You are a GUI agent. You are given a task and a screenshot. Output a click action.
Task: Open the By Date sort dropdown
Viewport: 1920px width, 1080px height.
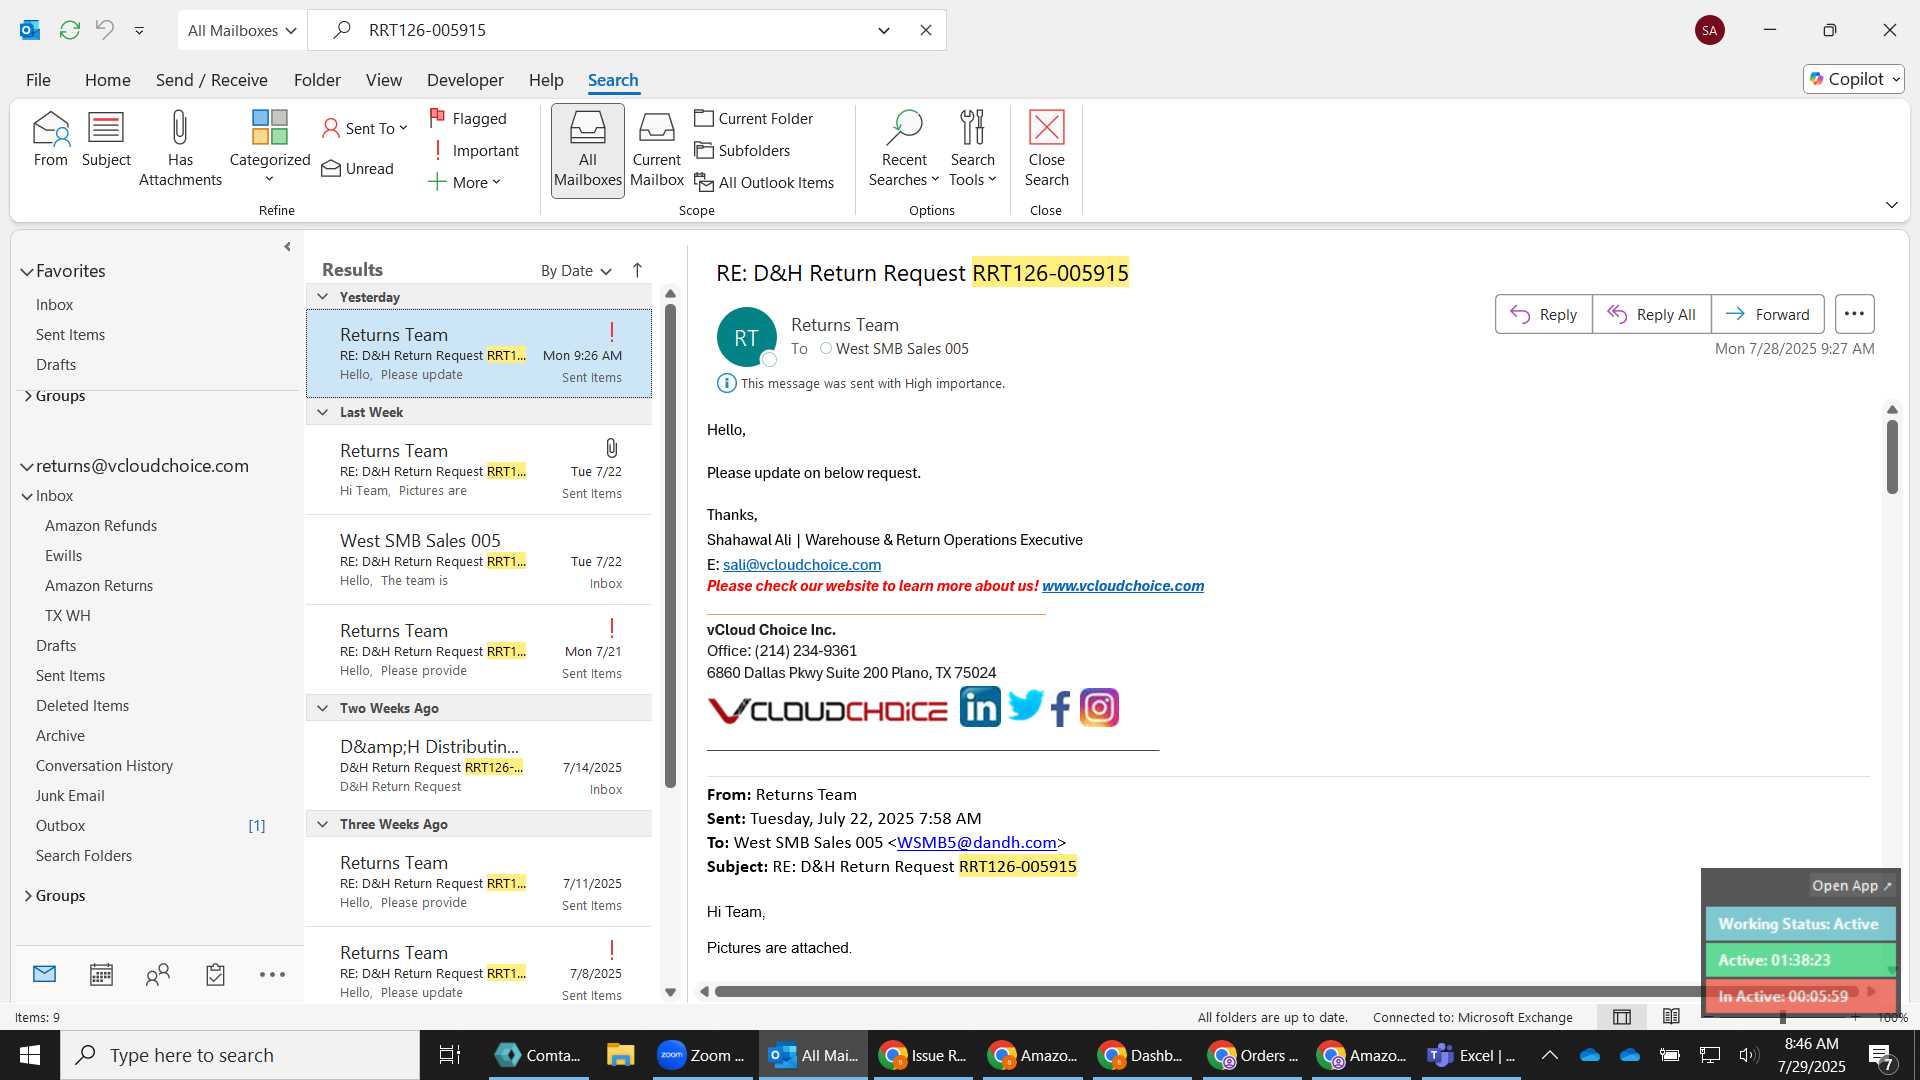[x=576, y=270]
